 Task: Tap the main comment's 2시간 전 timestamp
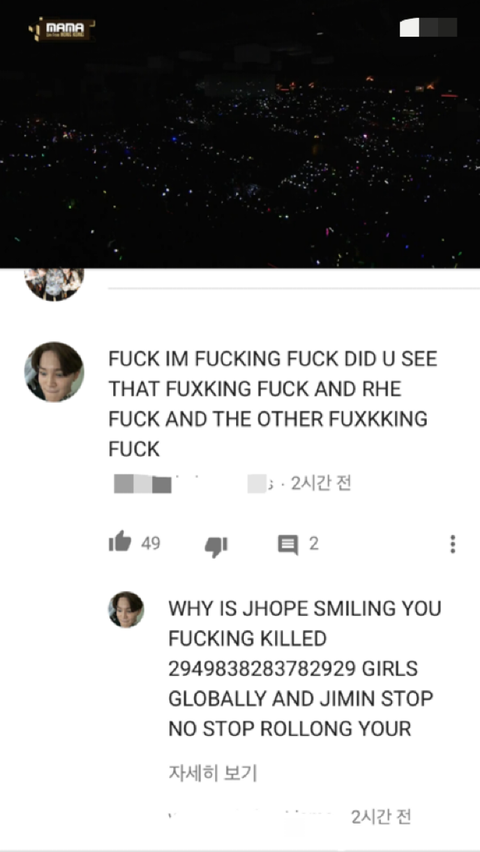pyautogui.click(x=321, y=483)
